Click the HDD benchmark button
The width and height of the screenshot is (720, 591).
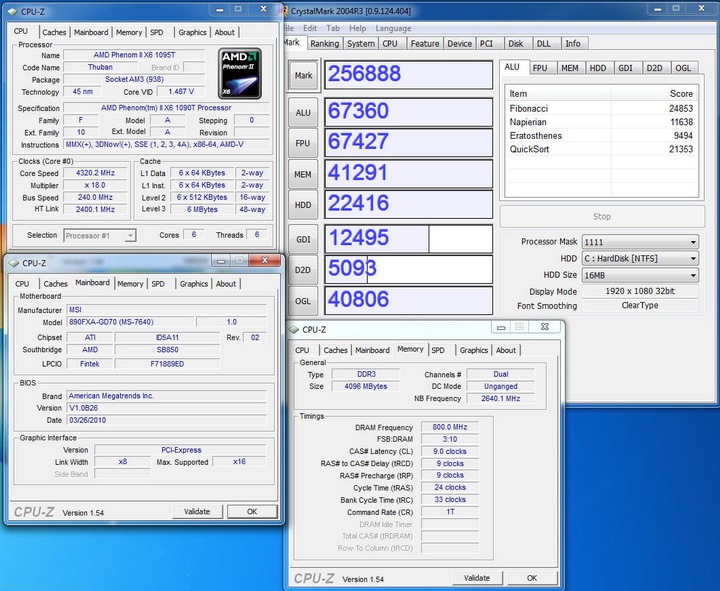click(303, 205)
